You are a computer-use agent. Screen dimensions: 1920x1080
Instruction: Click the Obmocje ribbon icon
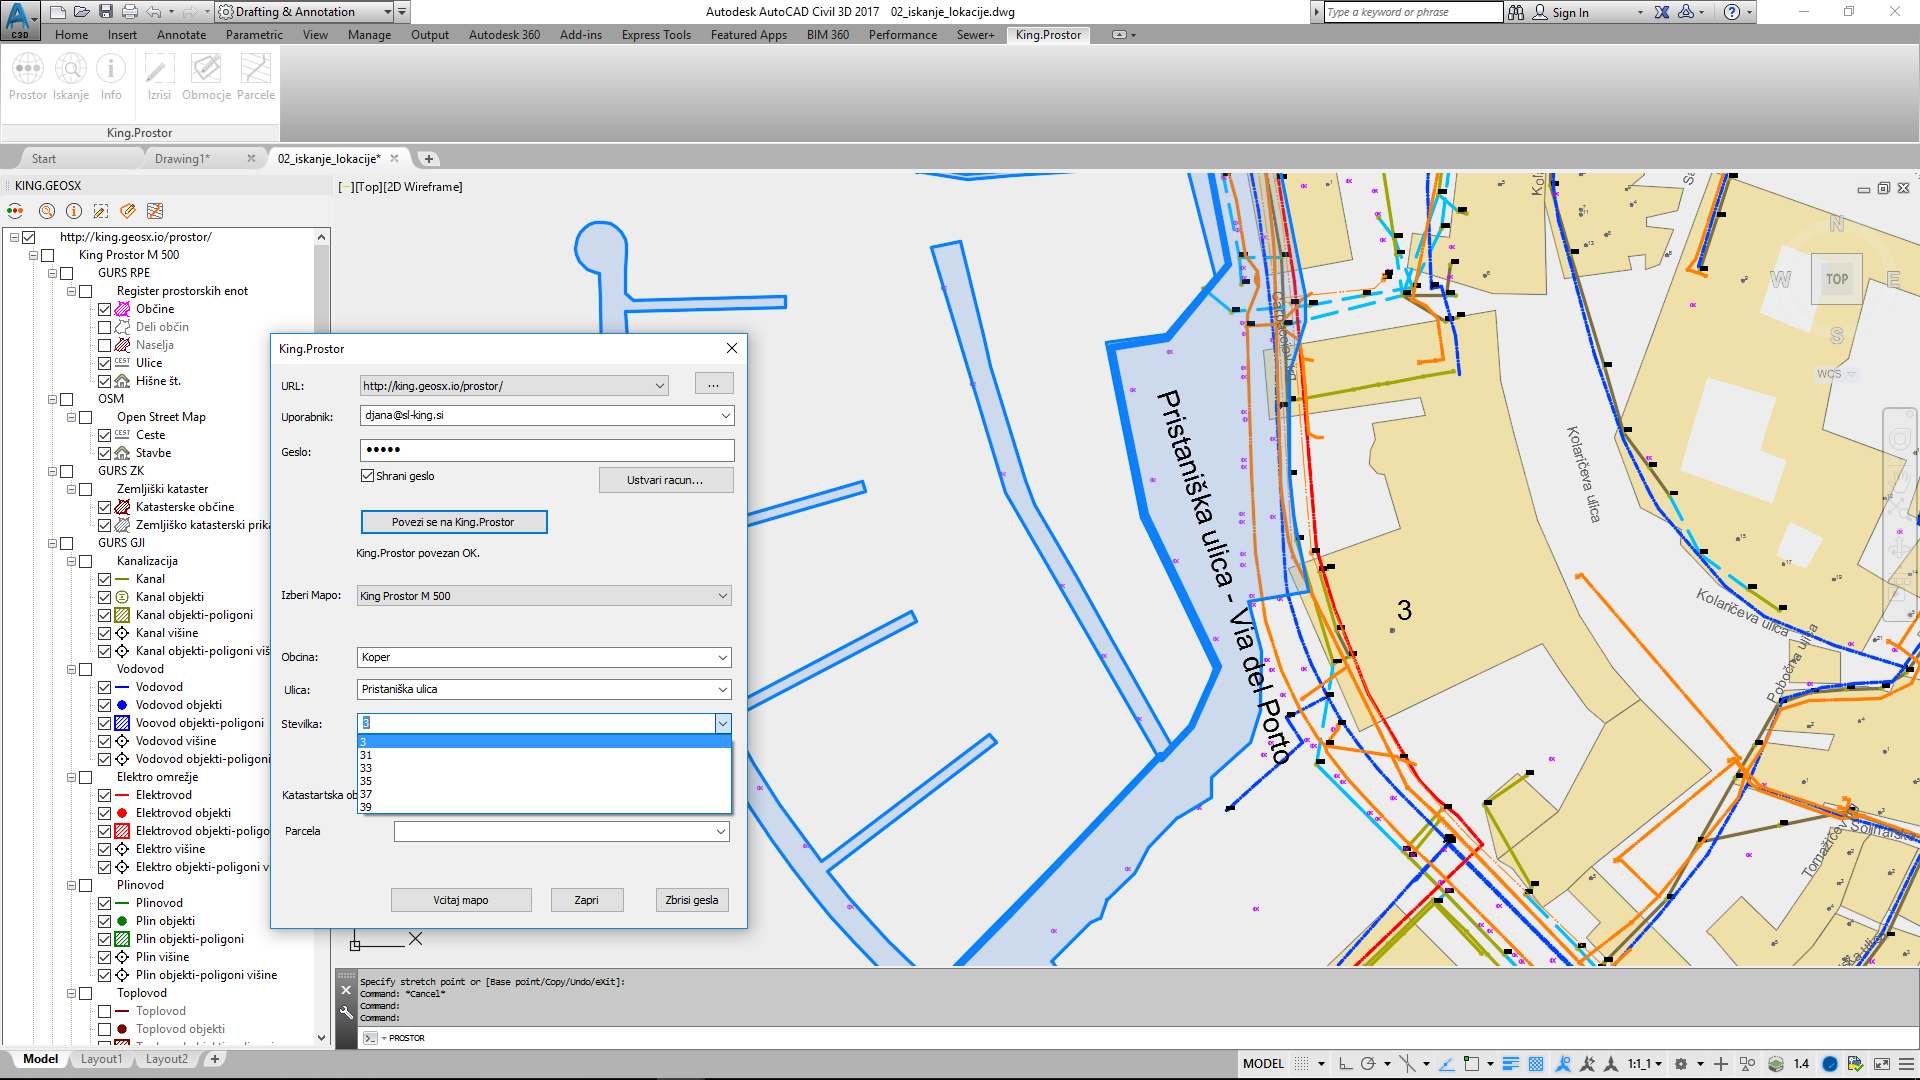tap(206, 77)
